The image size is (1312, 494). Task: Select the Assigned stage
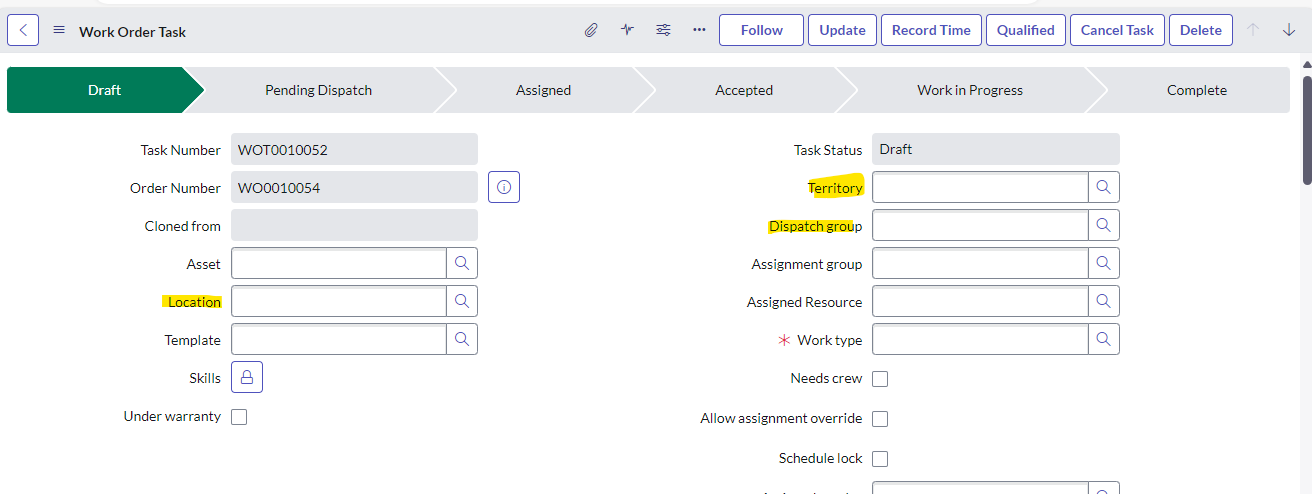[543, 90]
